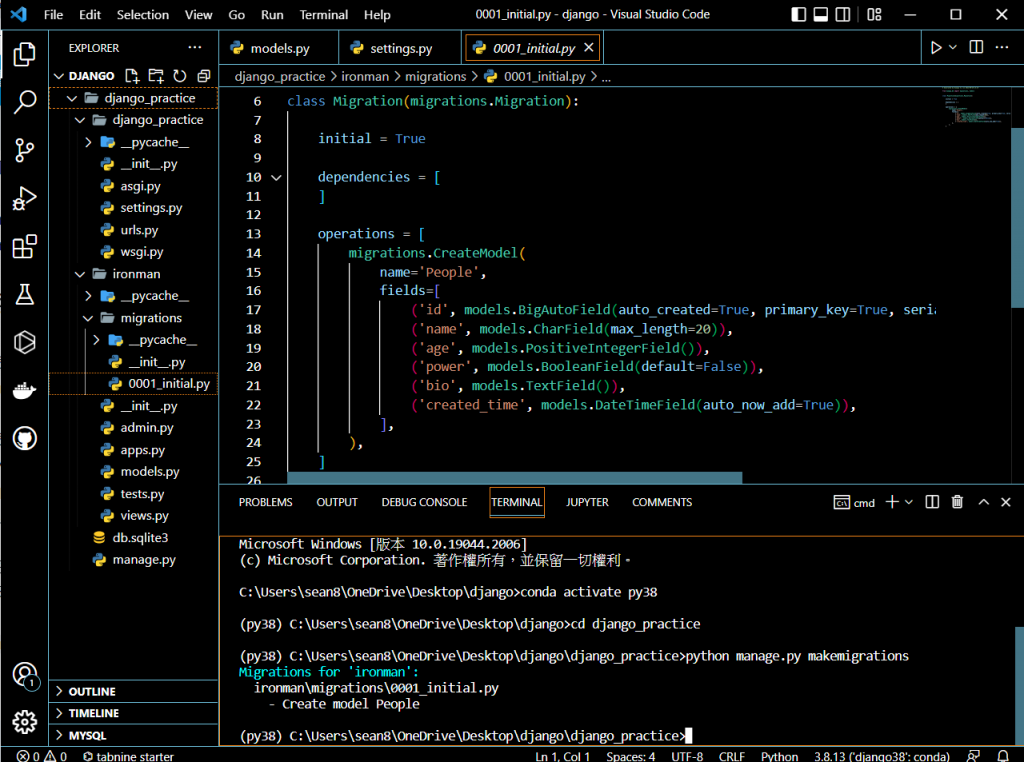
Task: Kill the terminal with trash icon
Action: point(957,502)
